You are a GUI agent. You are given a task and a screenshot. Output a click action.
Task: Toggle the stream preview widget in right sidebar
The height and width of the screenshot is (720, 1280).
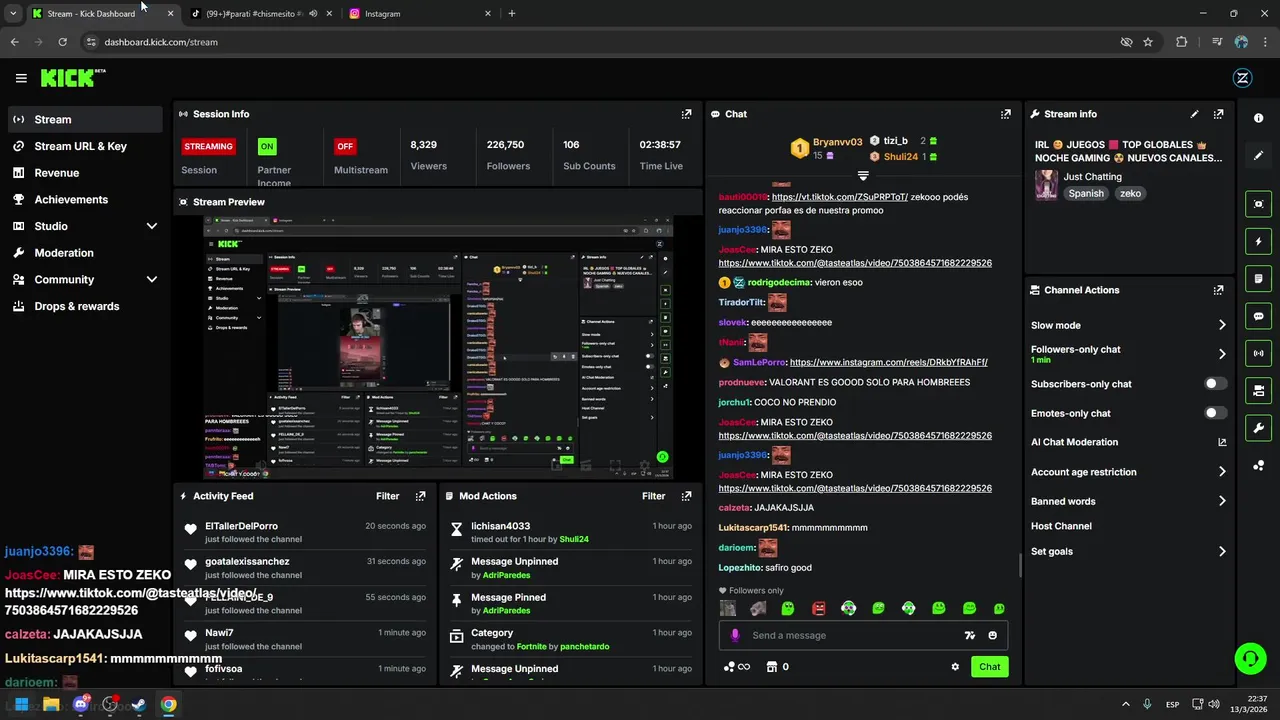click(x=1259, y=204)
